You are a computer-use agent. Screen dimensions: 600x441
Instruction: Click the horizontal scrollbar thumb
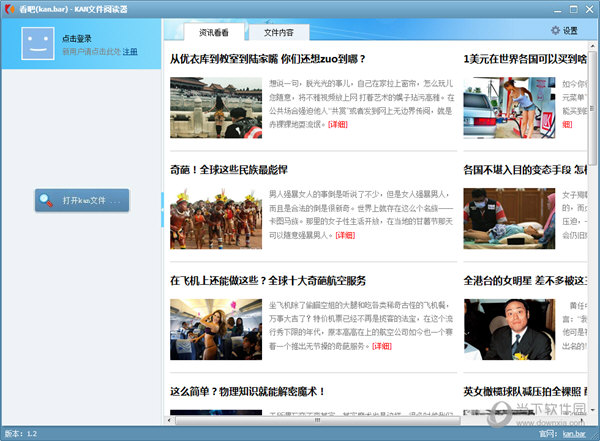click(x=318, y=420)
